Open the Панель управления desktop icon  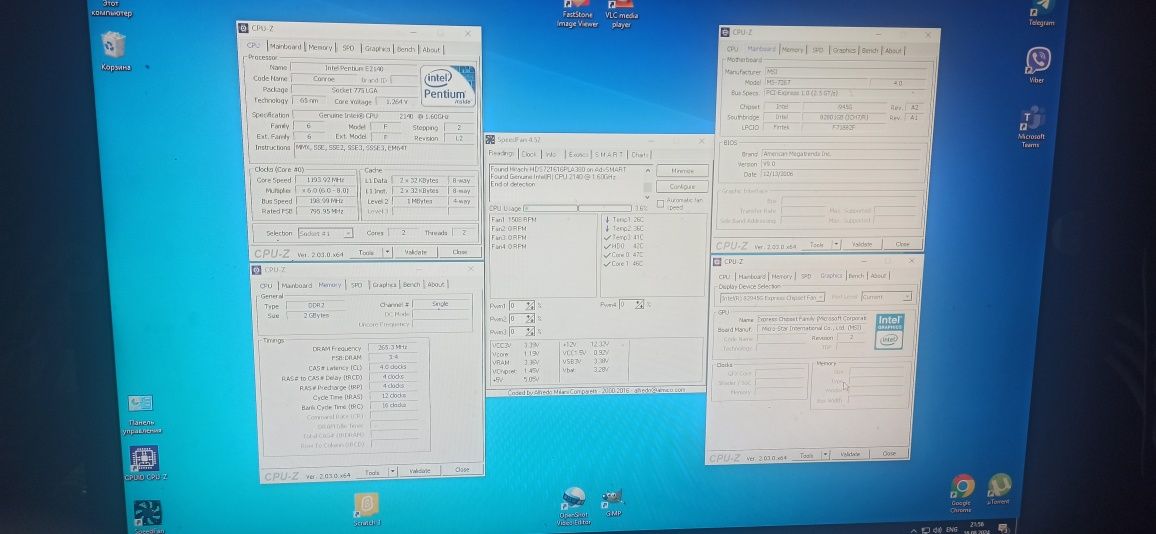point(140,414)
